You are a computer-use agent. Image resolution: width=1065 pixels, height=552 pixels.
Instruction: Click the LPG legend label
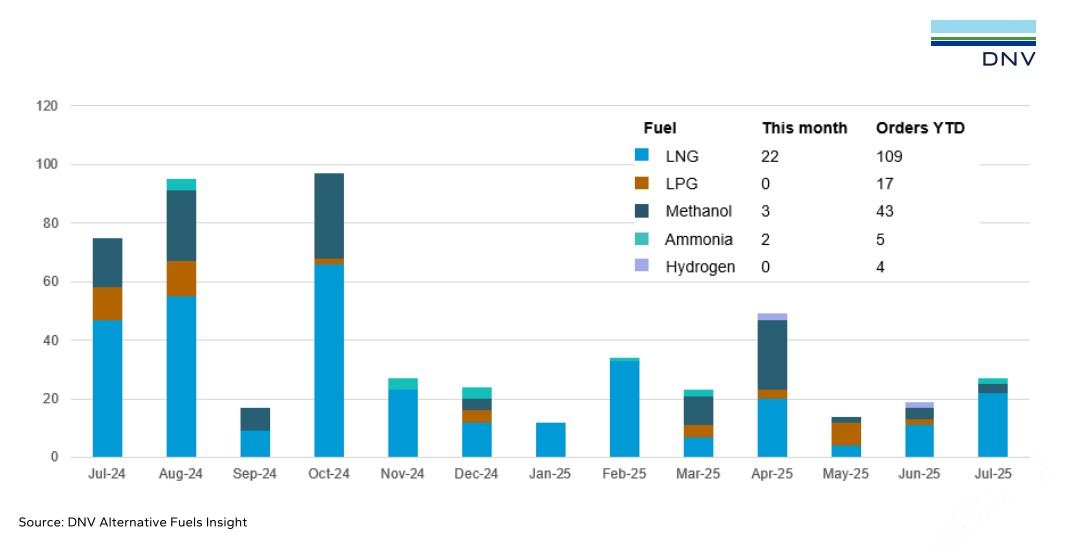pos(681,184)
